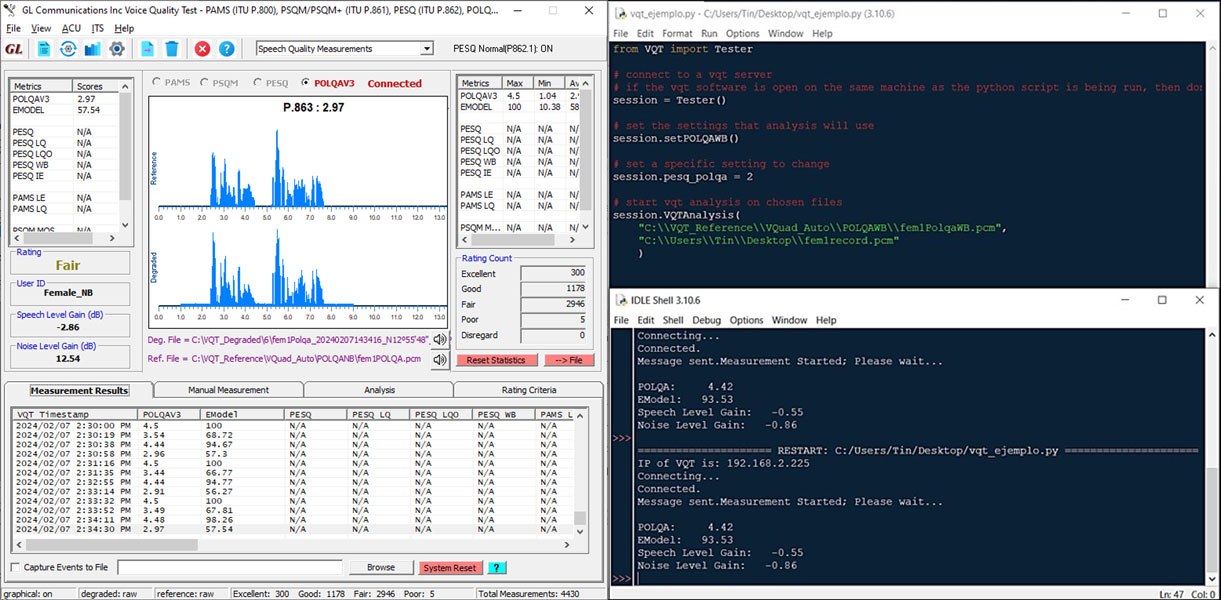The width and height of the screenshot is (1221, 600).
Task: Click the trash can delete icon
Action: coord(172,49)
